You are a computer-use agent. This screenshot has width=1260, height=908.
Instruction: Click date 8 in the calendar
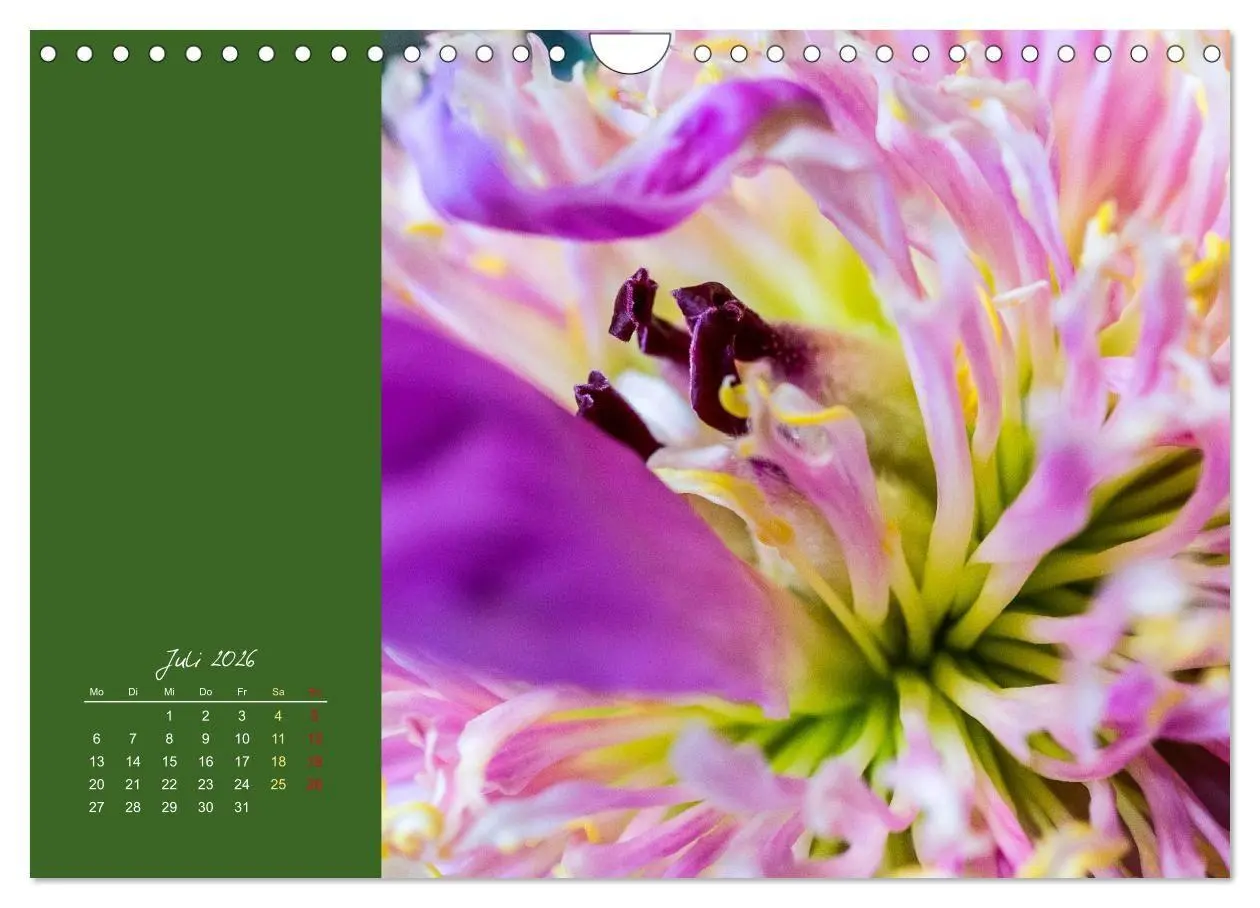point(169,739)
